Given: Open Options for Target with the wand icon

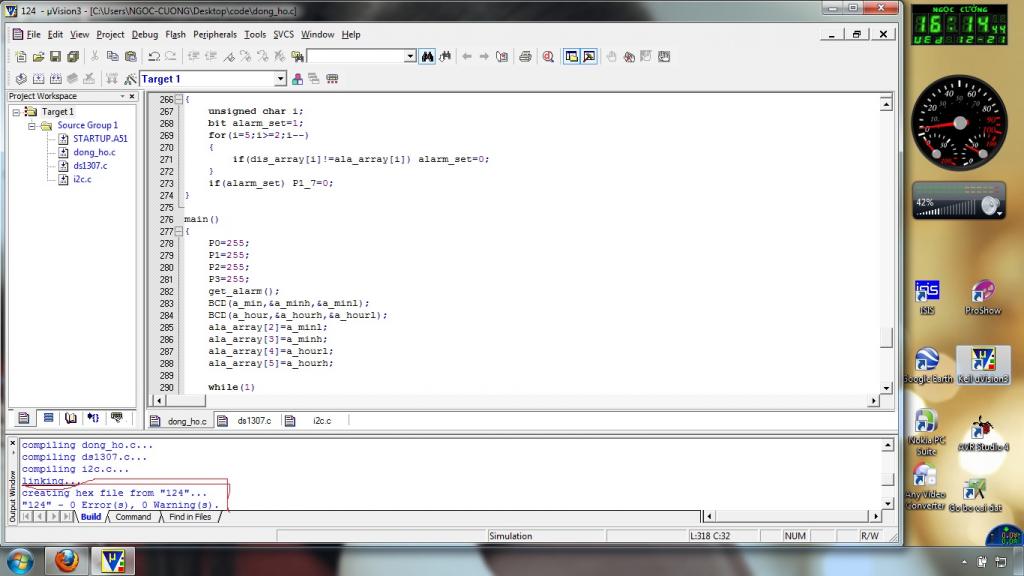Looking at the screenshot, I should (130, 79).
